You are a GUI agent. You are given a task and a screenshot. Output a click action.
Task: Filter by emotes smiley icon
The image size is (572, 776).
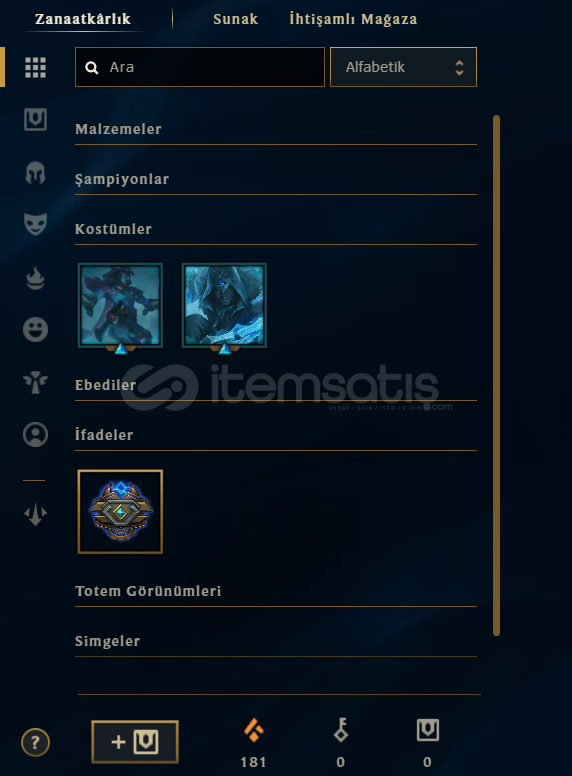click(x=35, y=329)
